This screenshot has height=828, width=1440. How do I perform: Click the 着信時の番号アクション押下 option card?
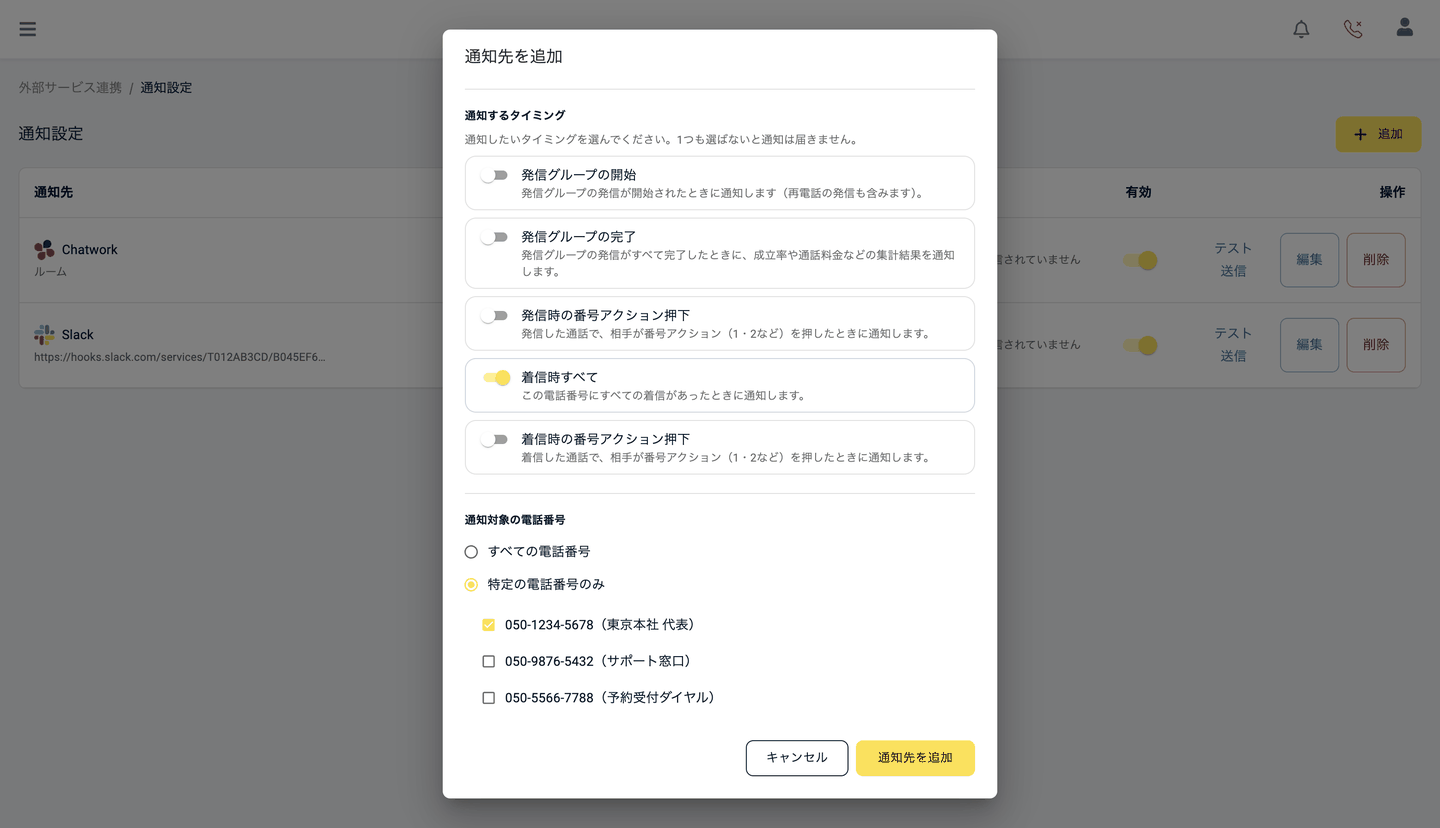[720, 447]
